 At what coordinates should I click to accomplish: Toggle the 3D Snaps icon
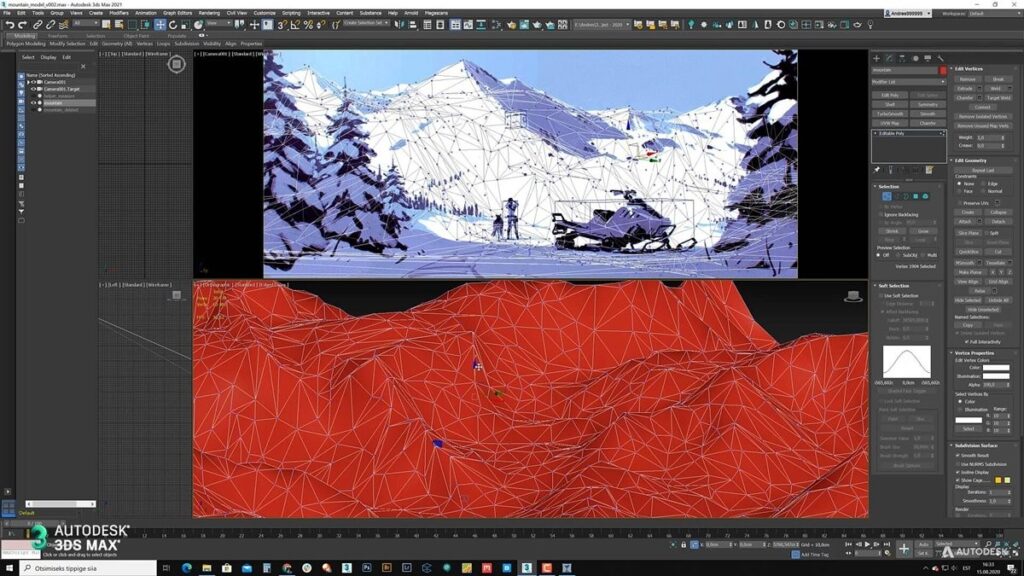tap(282, 25)
